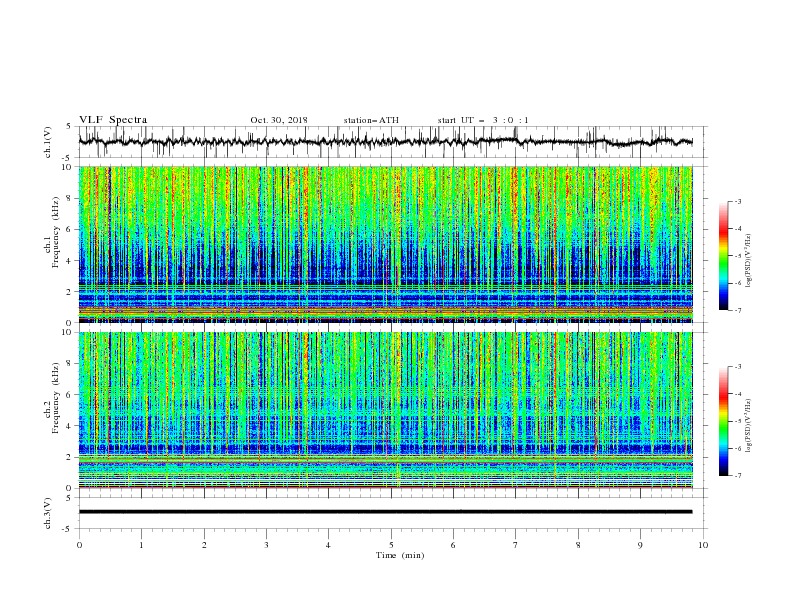Click the "ch.1(V)" axis label
Viewport: 792px width, 612px height.
coord(48,142)
